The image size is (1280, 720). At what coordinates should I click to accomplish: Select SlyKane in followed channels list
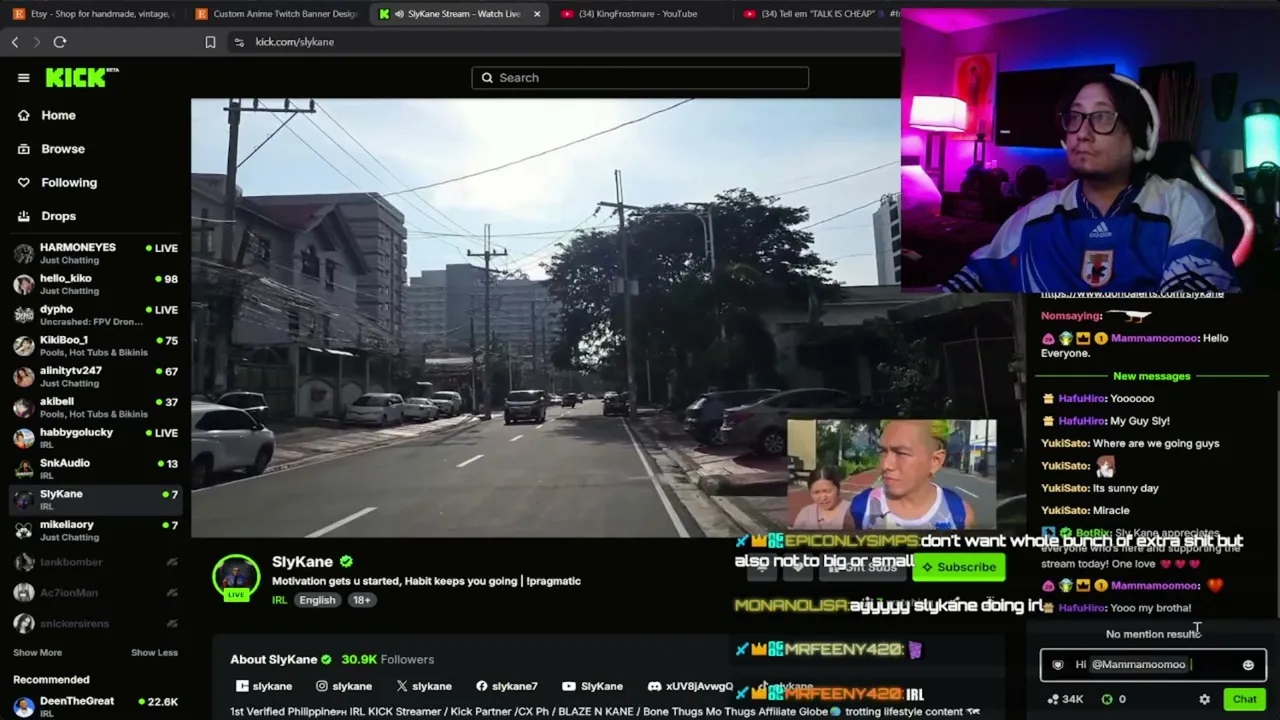96,500
